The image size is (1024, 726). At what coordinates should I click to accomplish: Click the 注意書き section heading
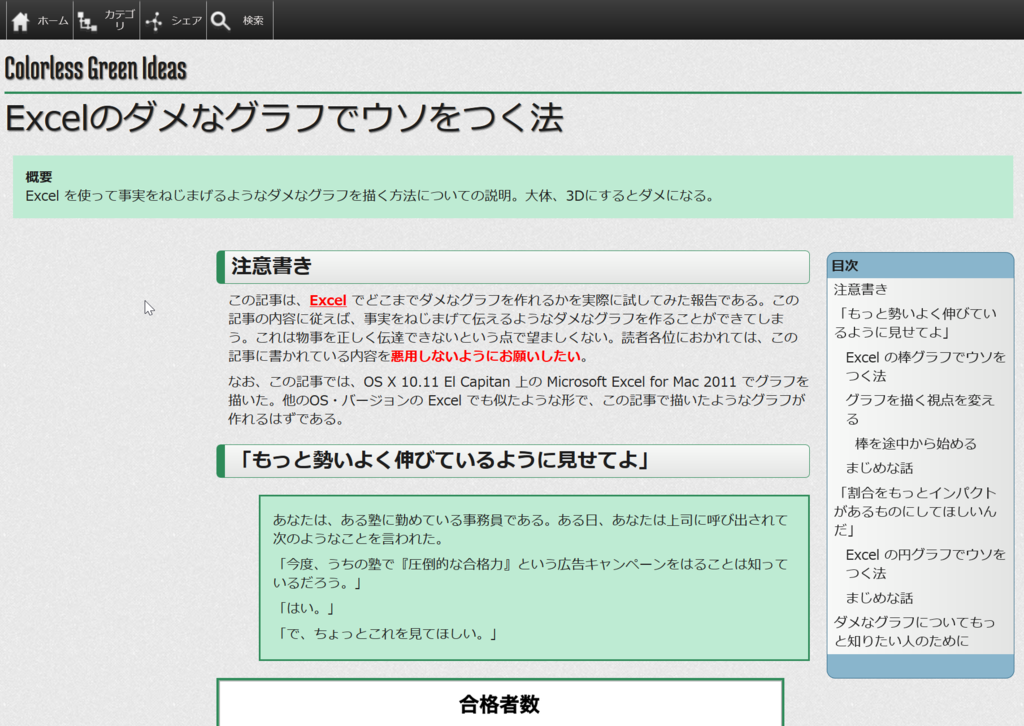point(271,266)
